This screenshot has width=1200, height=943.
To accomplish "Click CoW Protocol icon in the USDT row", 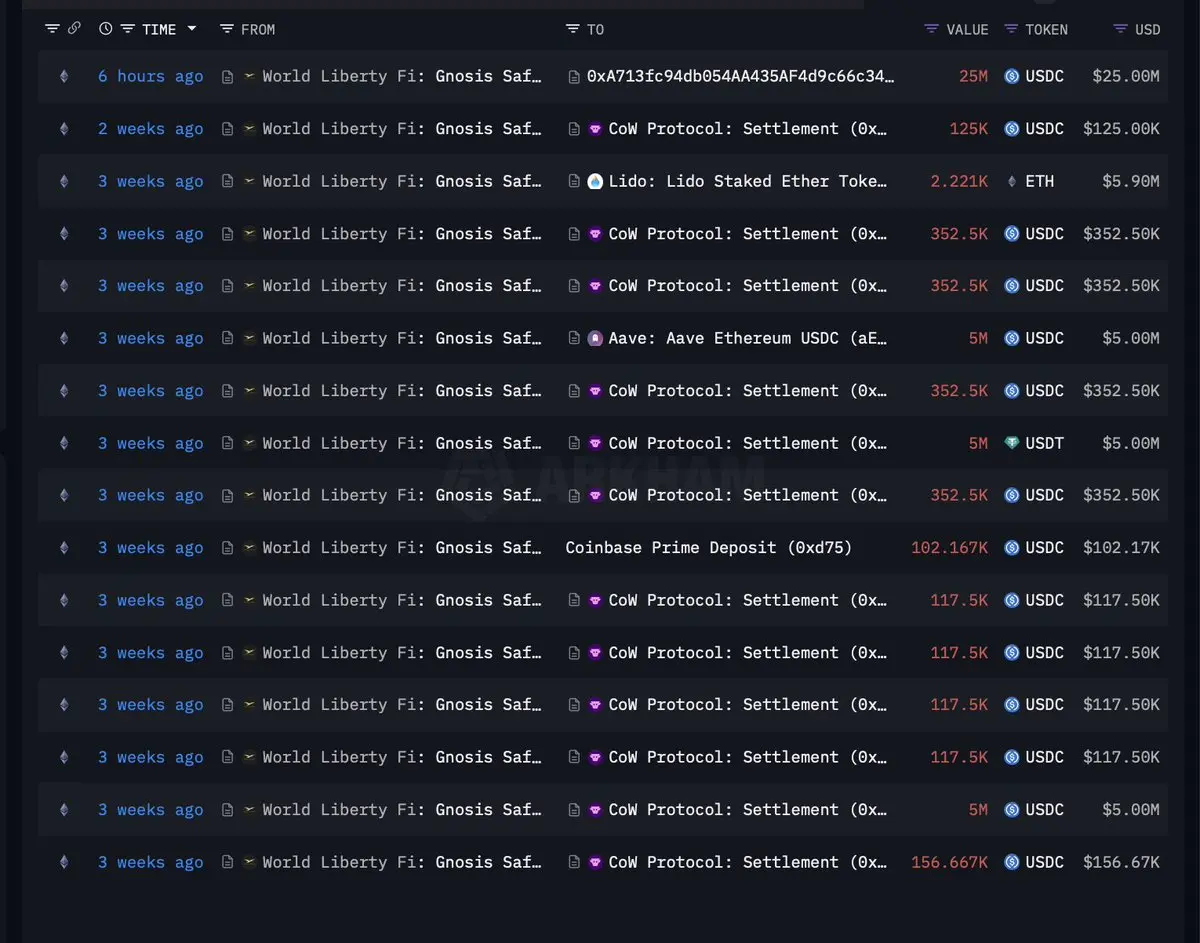I will (x=595, y=443).
